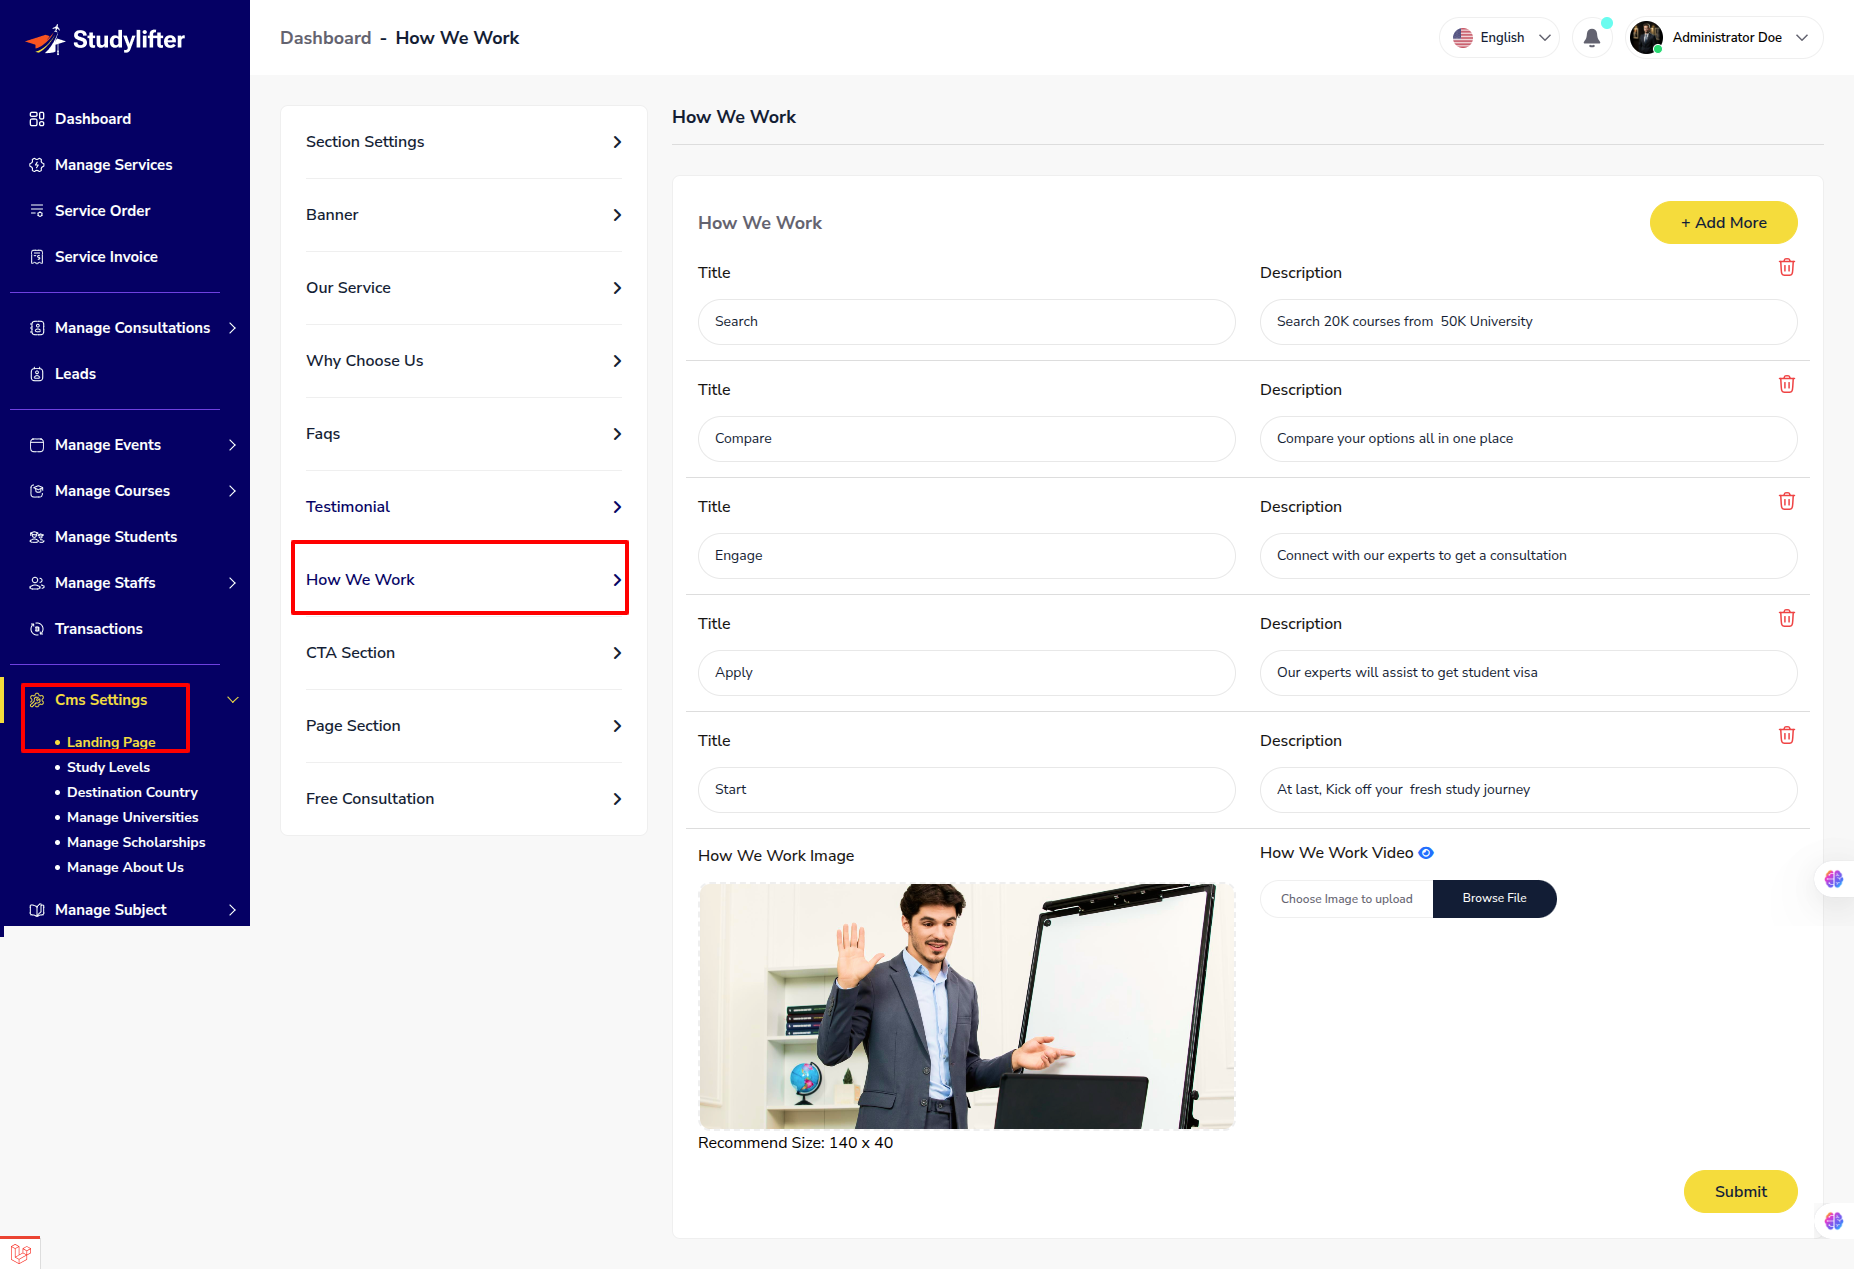The image size is (1854, 1270).
Task: Open the English language dropdown
Action: (1499, 38)
